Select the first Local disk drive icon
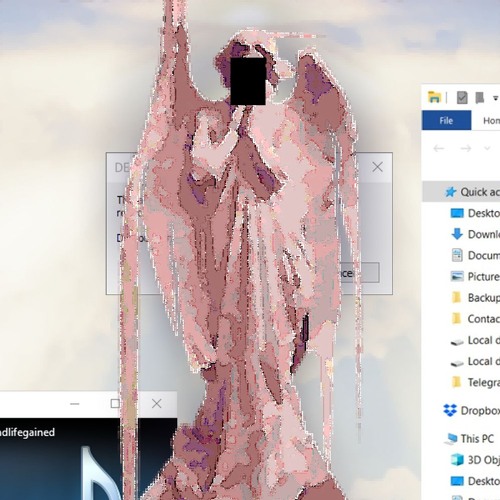Viewport: 500px width, 500px height. (x=457, y=342)
